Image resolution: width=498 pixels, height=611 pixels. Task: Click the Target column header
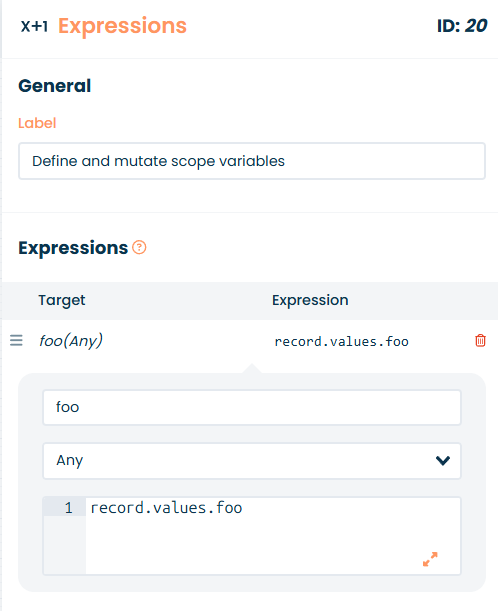pyautogui.click(x=62, y=300)
